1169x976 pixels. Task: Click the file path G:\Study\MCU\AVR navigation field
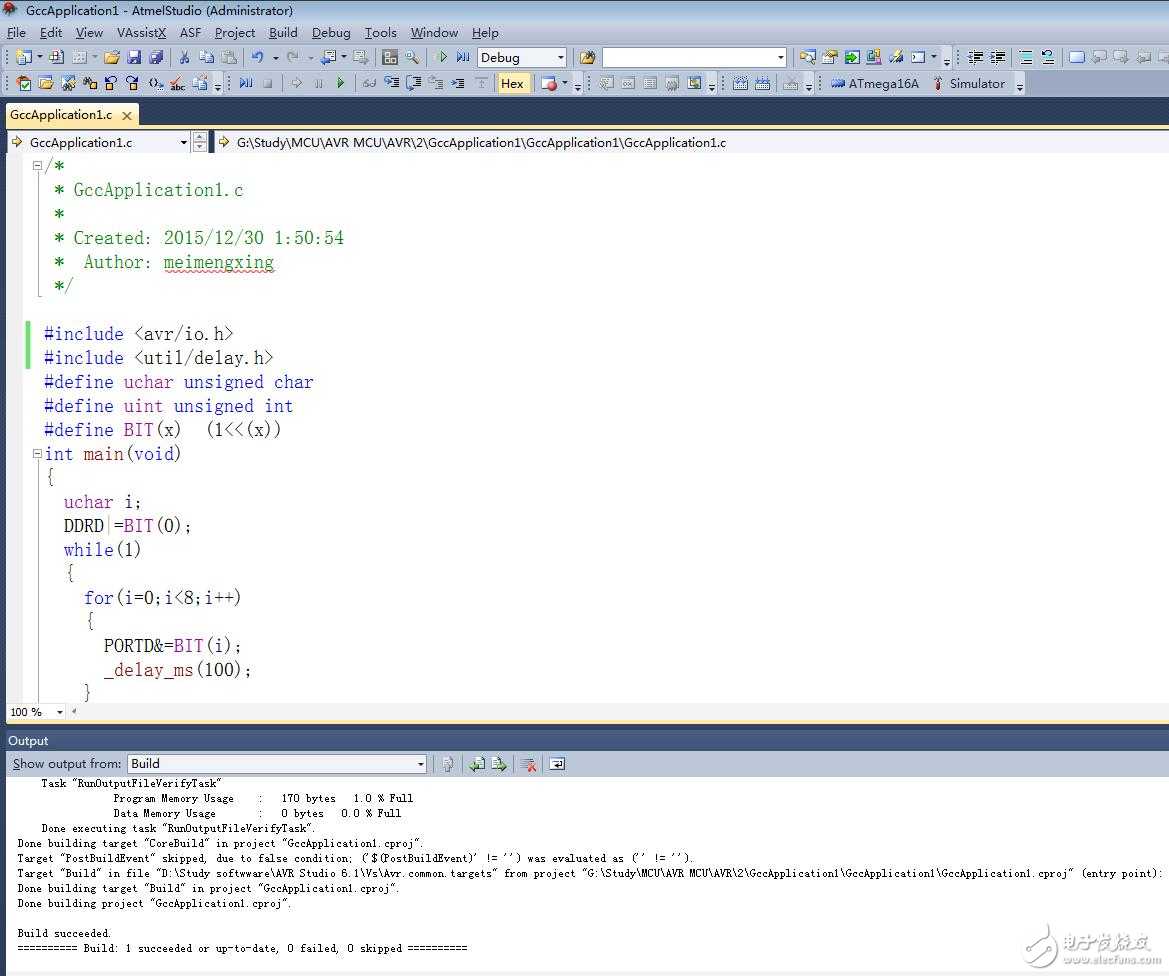pyautogui.click(x=481, y=142)
